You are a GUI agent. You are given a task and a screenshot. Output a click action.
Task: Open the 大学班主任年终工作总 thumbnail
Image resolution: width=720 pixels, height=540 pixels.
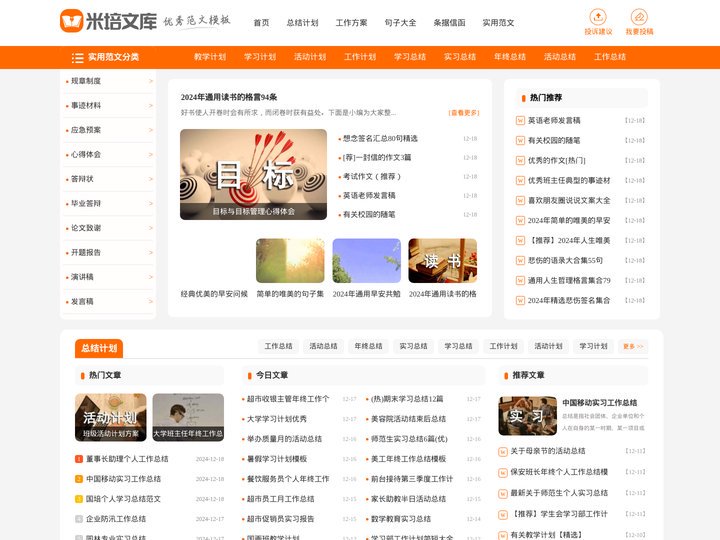point(188,417)
